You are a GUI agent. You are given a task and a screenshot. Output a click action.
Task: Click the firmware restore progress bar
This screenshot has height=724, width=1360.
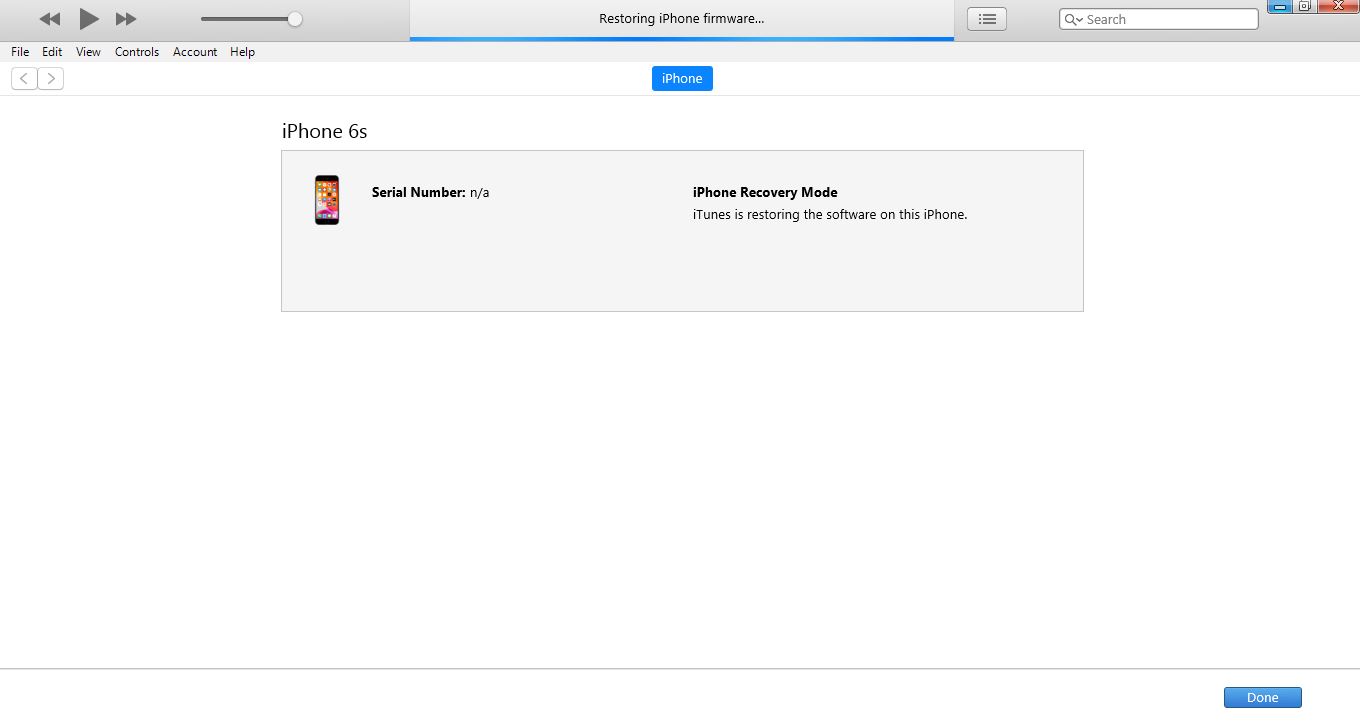coord(682,39)
